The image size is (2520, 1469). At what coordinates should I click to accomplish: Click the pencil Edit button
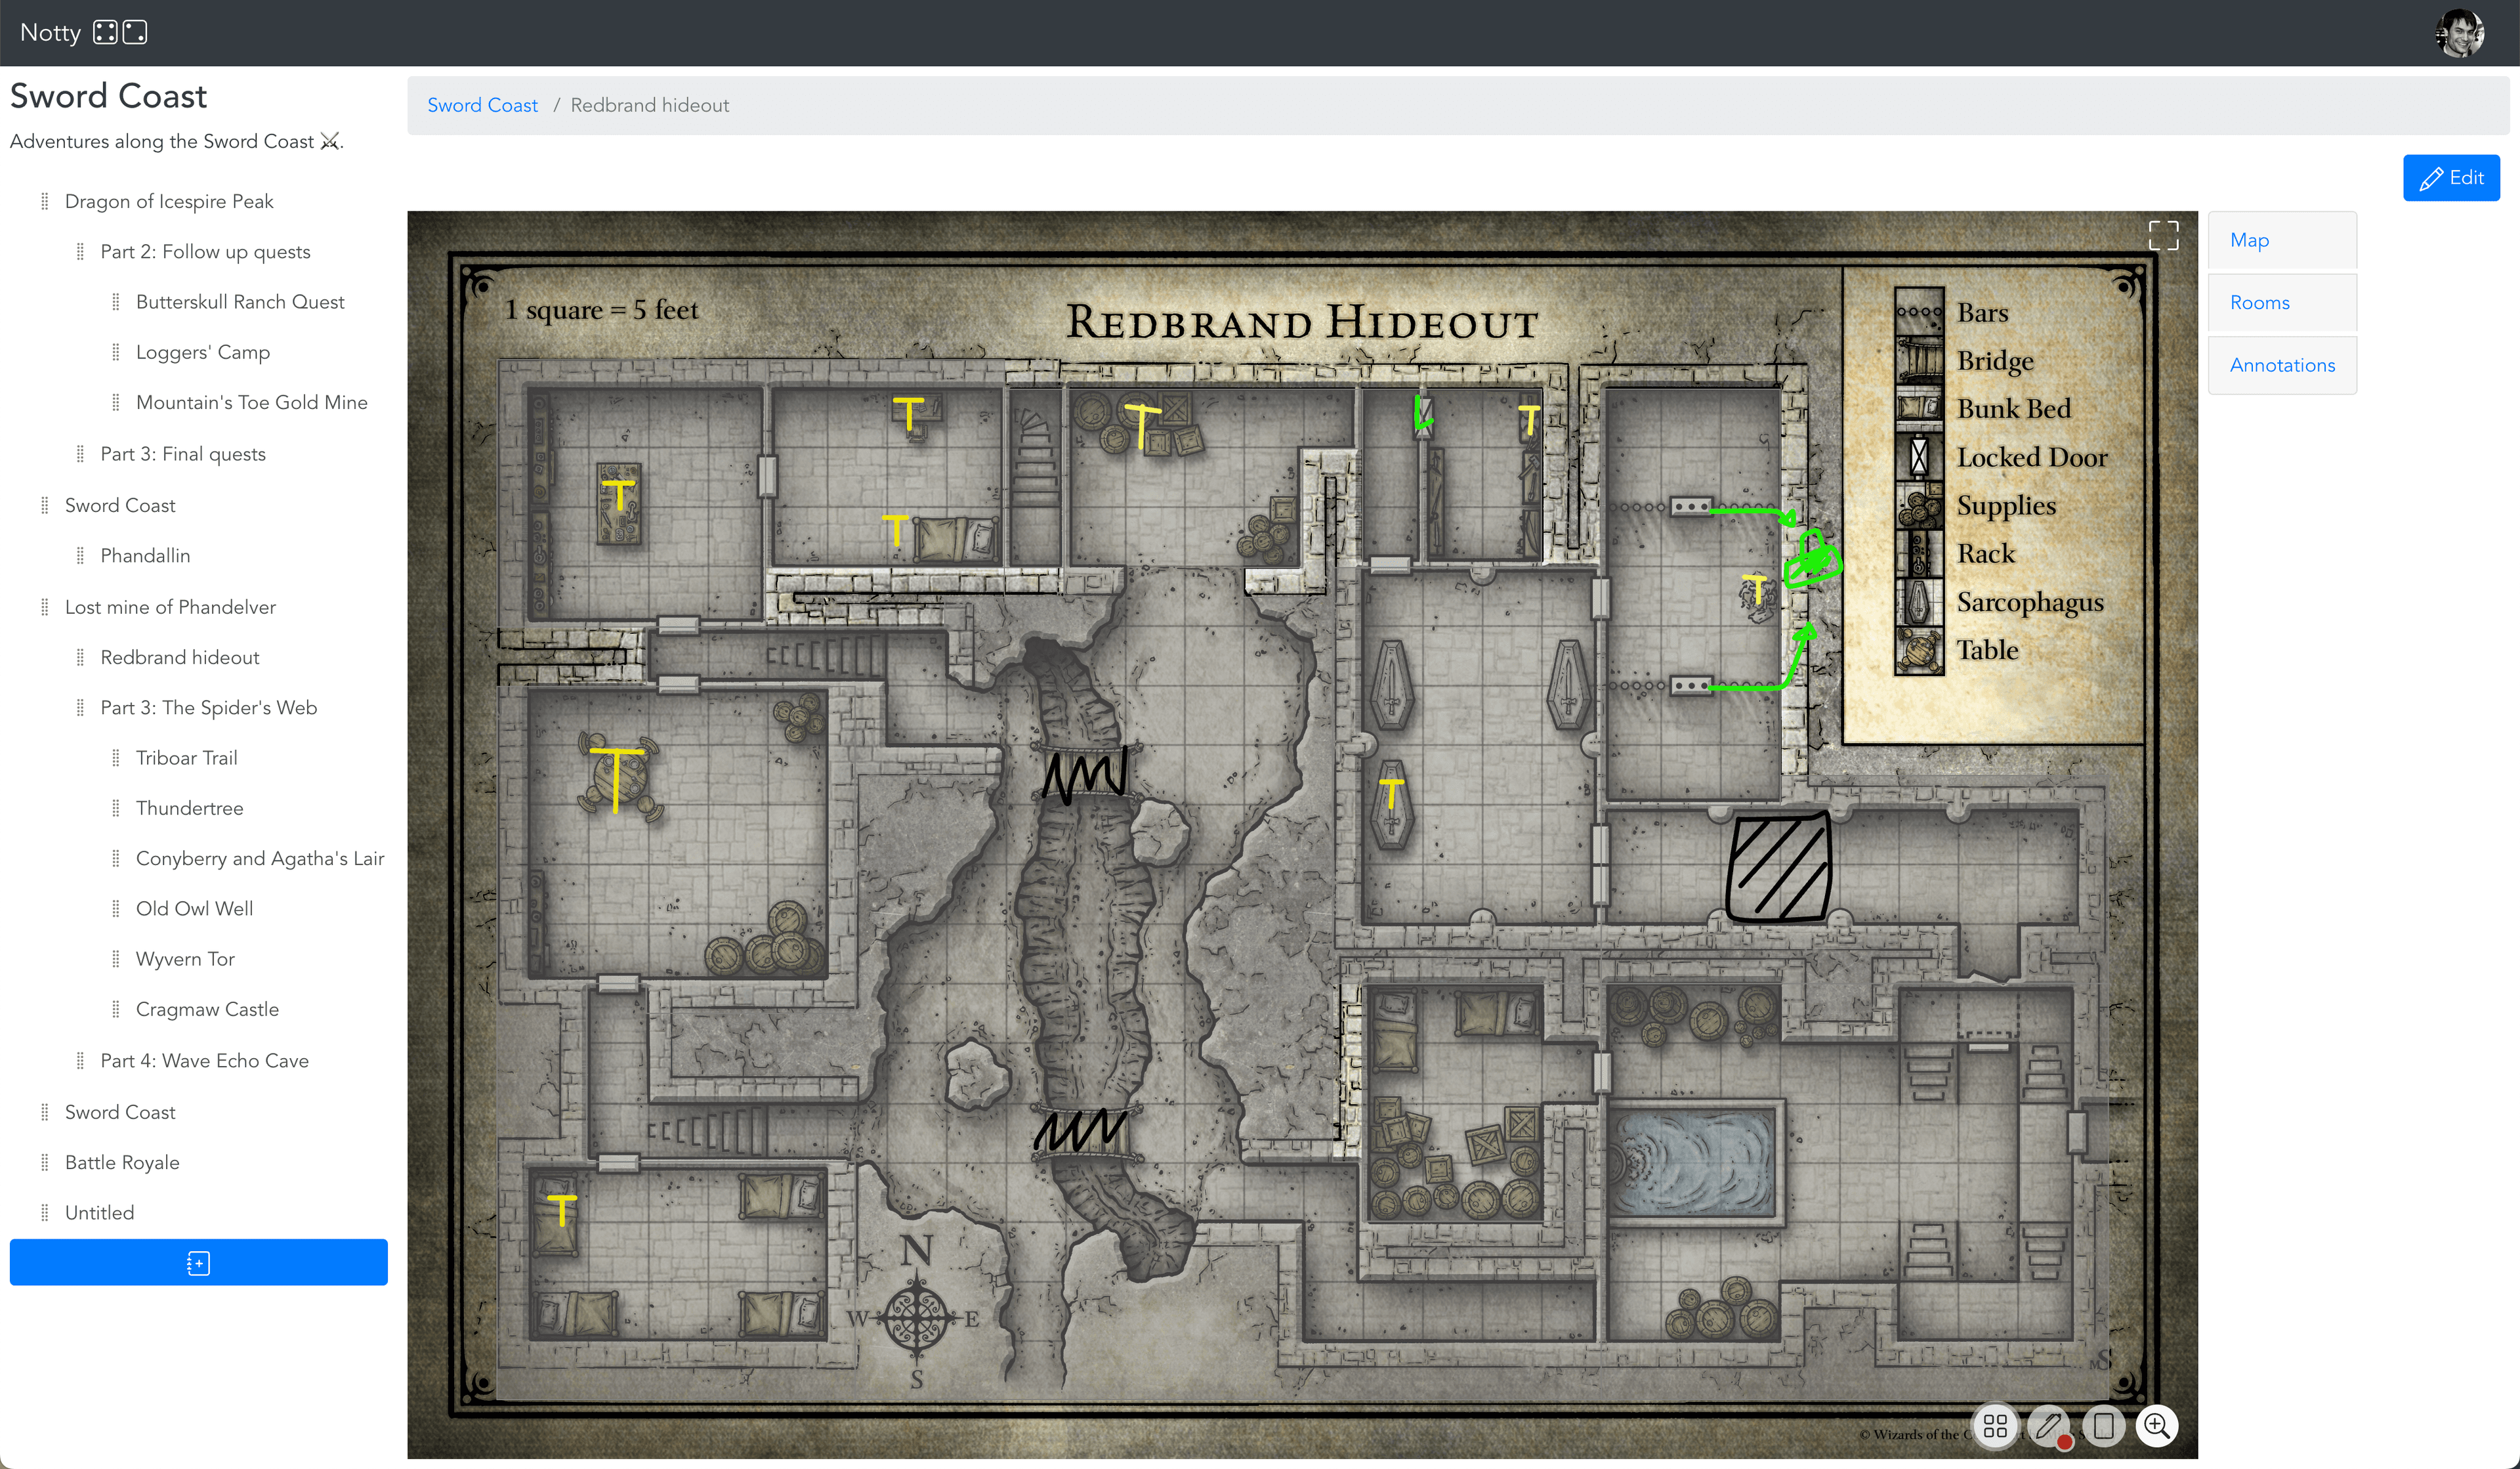coord(2450,178)
